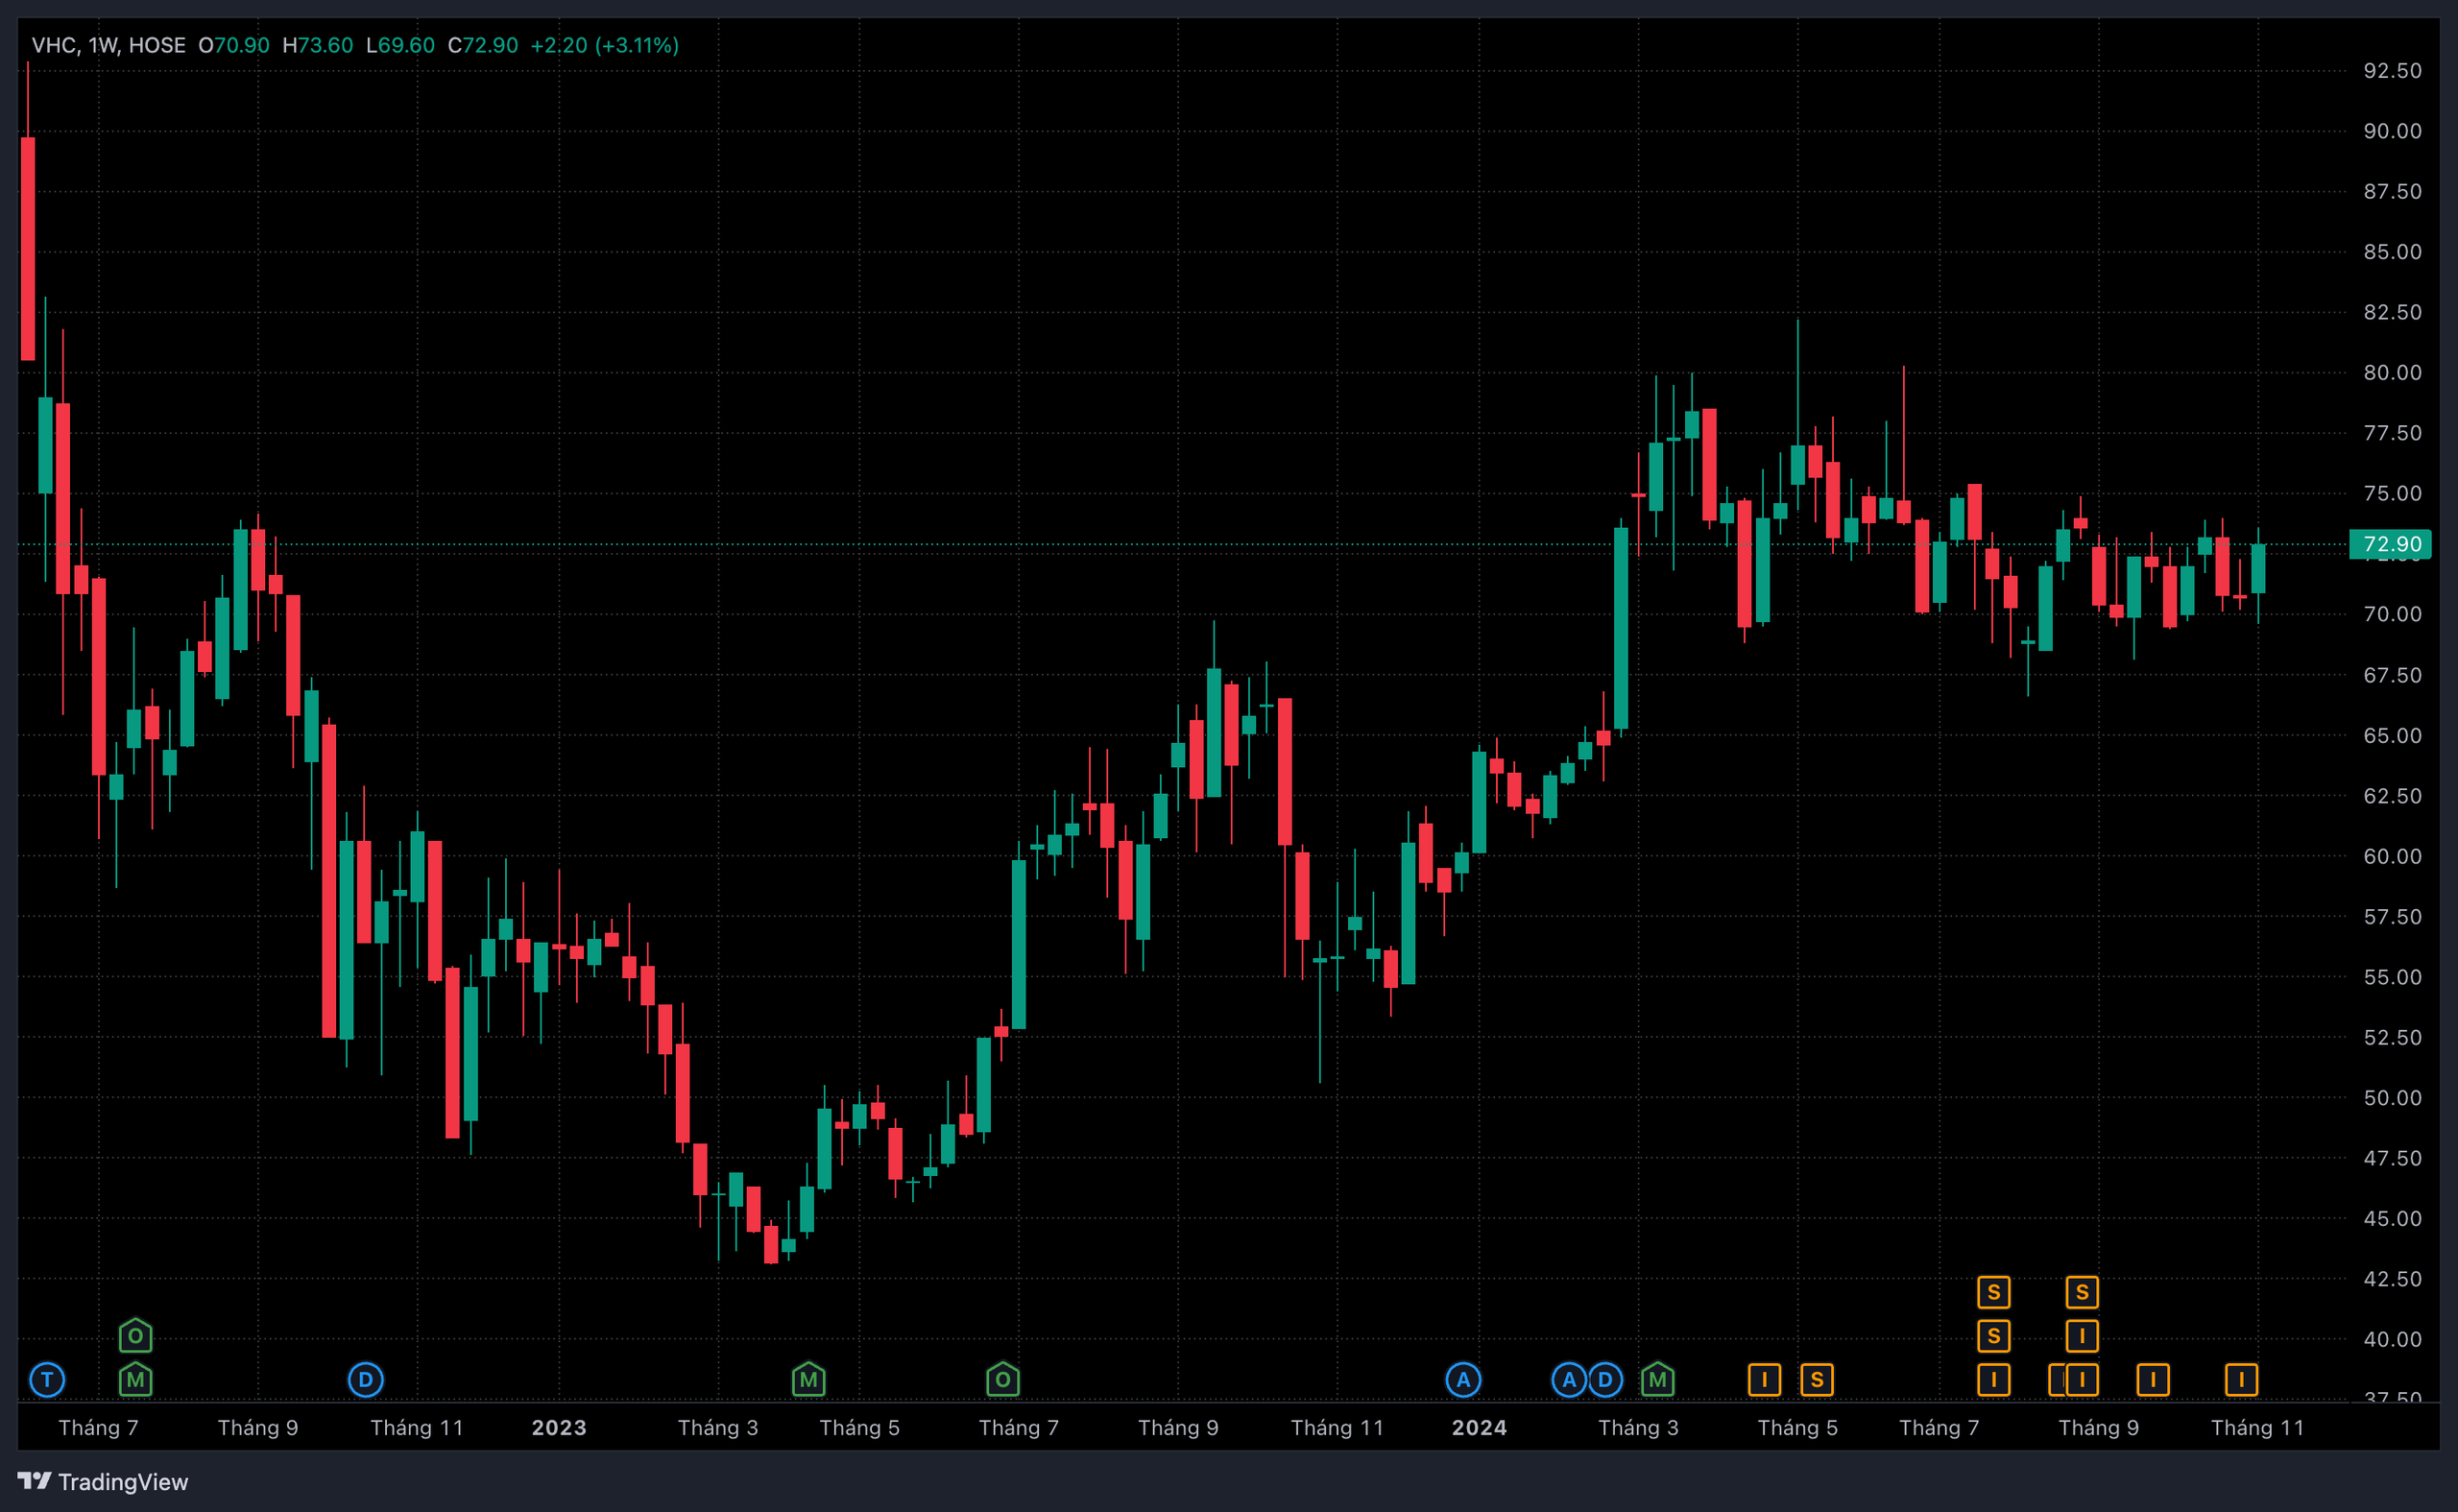
Task: Click the blue D marker next to Tháng 3 2024
Action: coord(1605,1380)
